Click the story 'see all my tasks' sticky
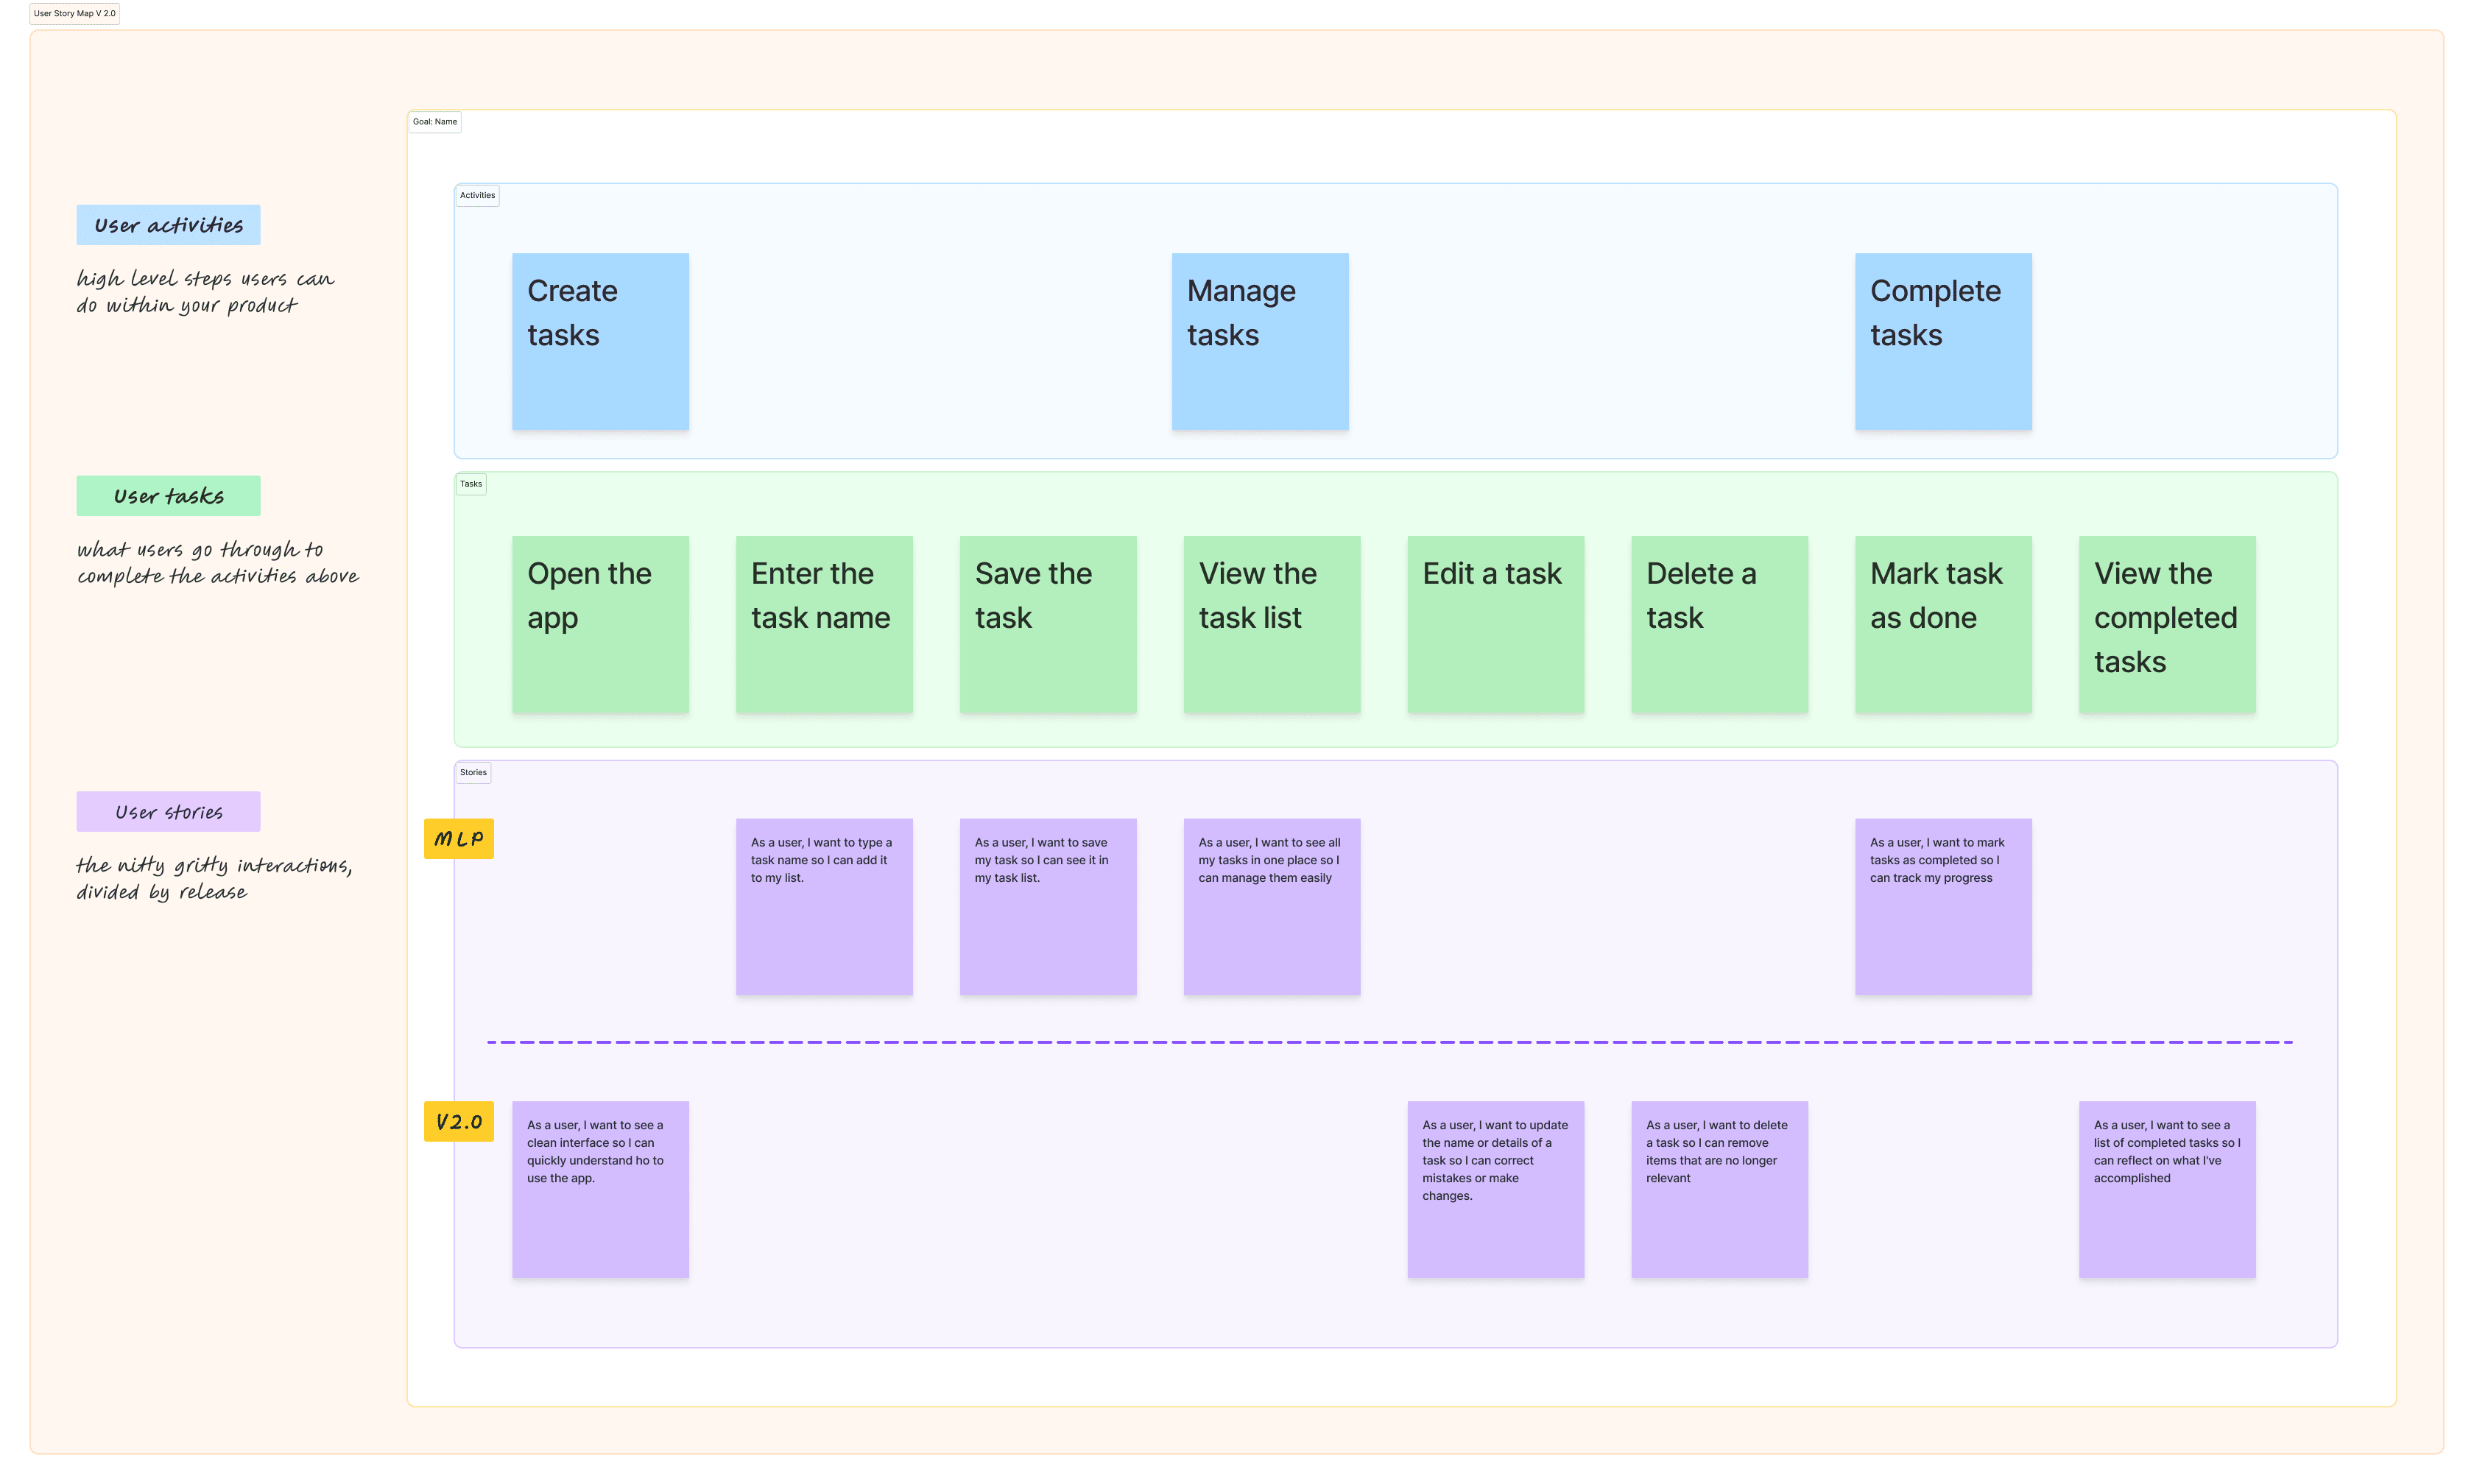The width and height of the screenshot is (2474, 1484). 1272,907
